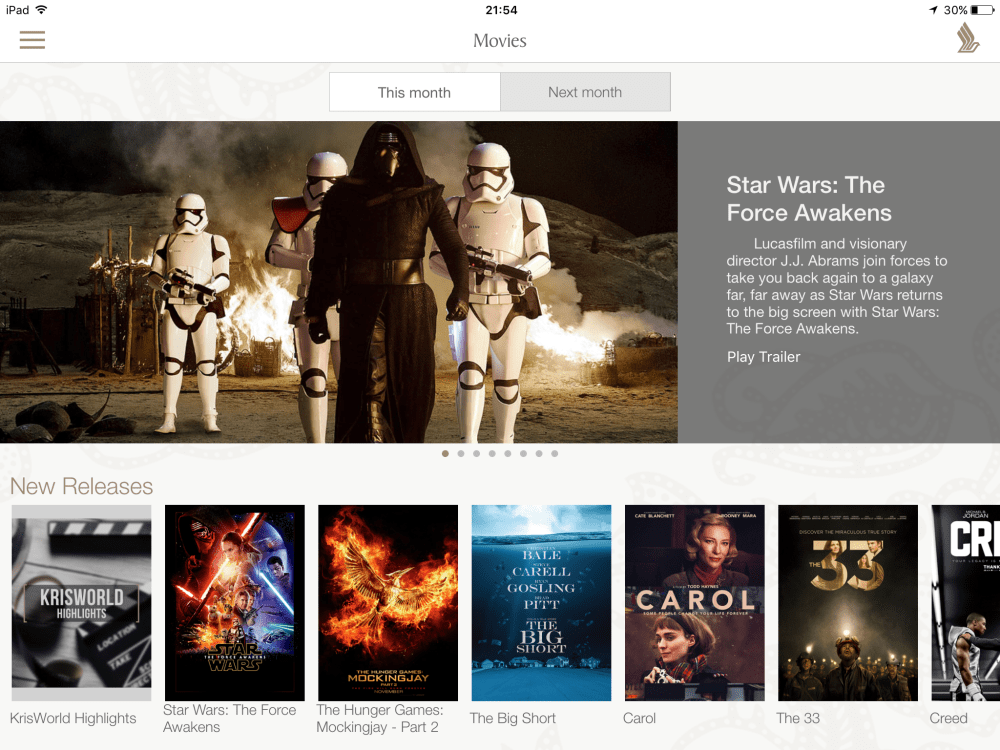Select The Hunger Games Mockingjay poster
Screen dimensions: 1000x750
[x=388, y=602]
